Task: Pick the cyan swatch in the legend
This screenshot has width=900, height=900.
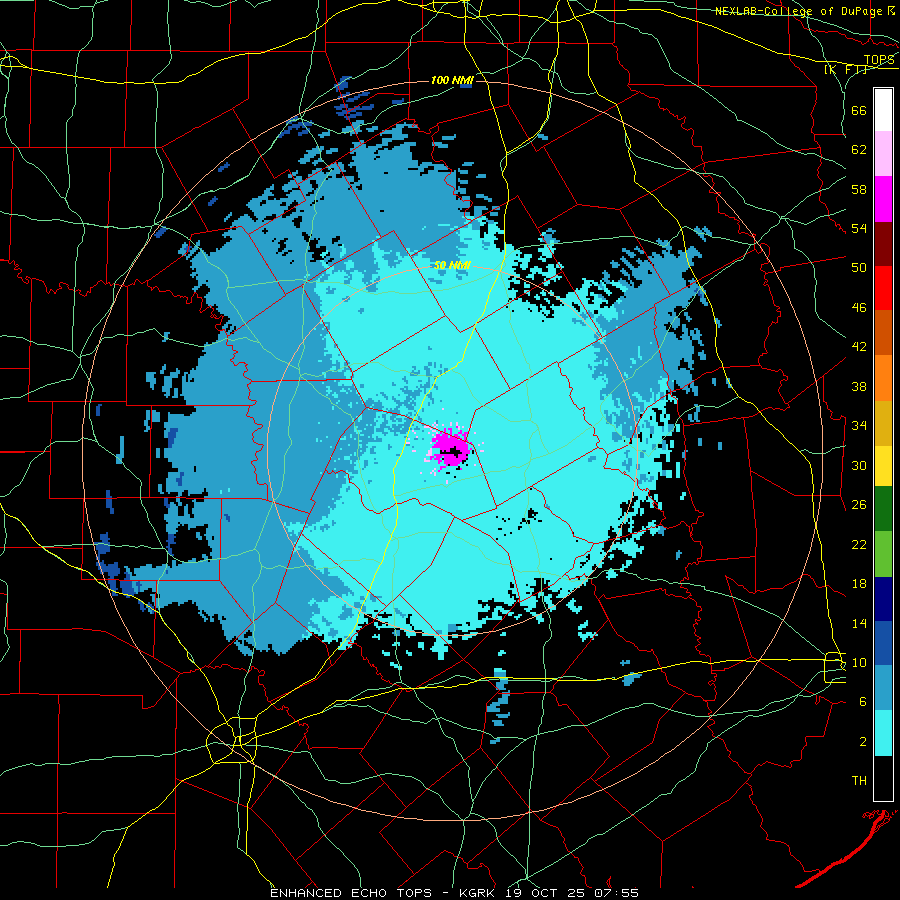Action: (x=883, y=734)
